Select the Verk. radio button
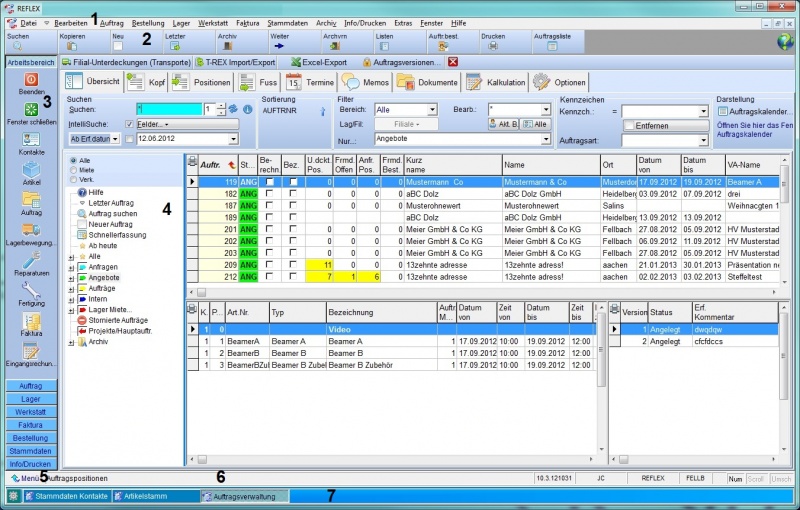The width and height of the screenshot is (800, 510). 73,180
